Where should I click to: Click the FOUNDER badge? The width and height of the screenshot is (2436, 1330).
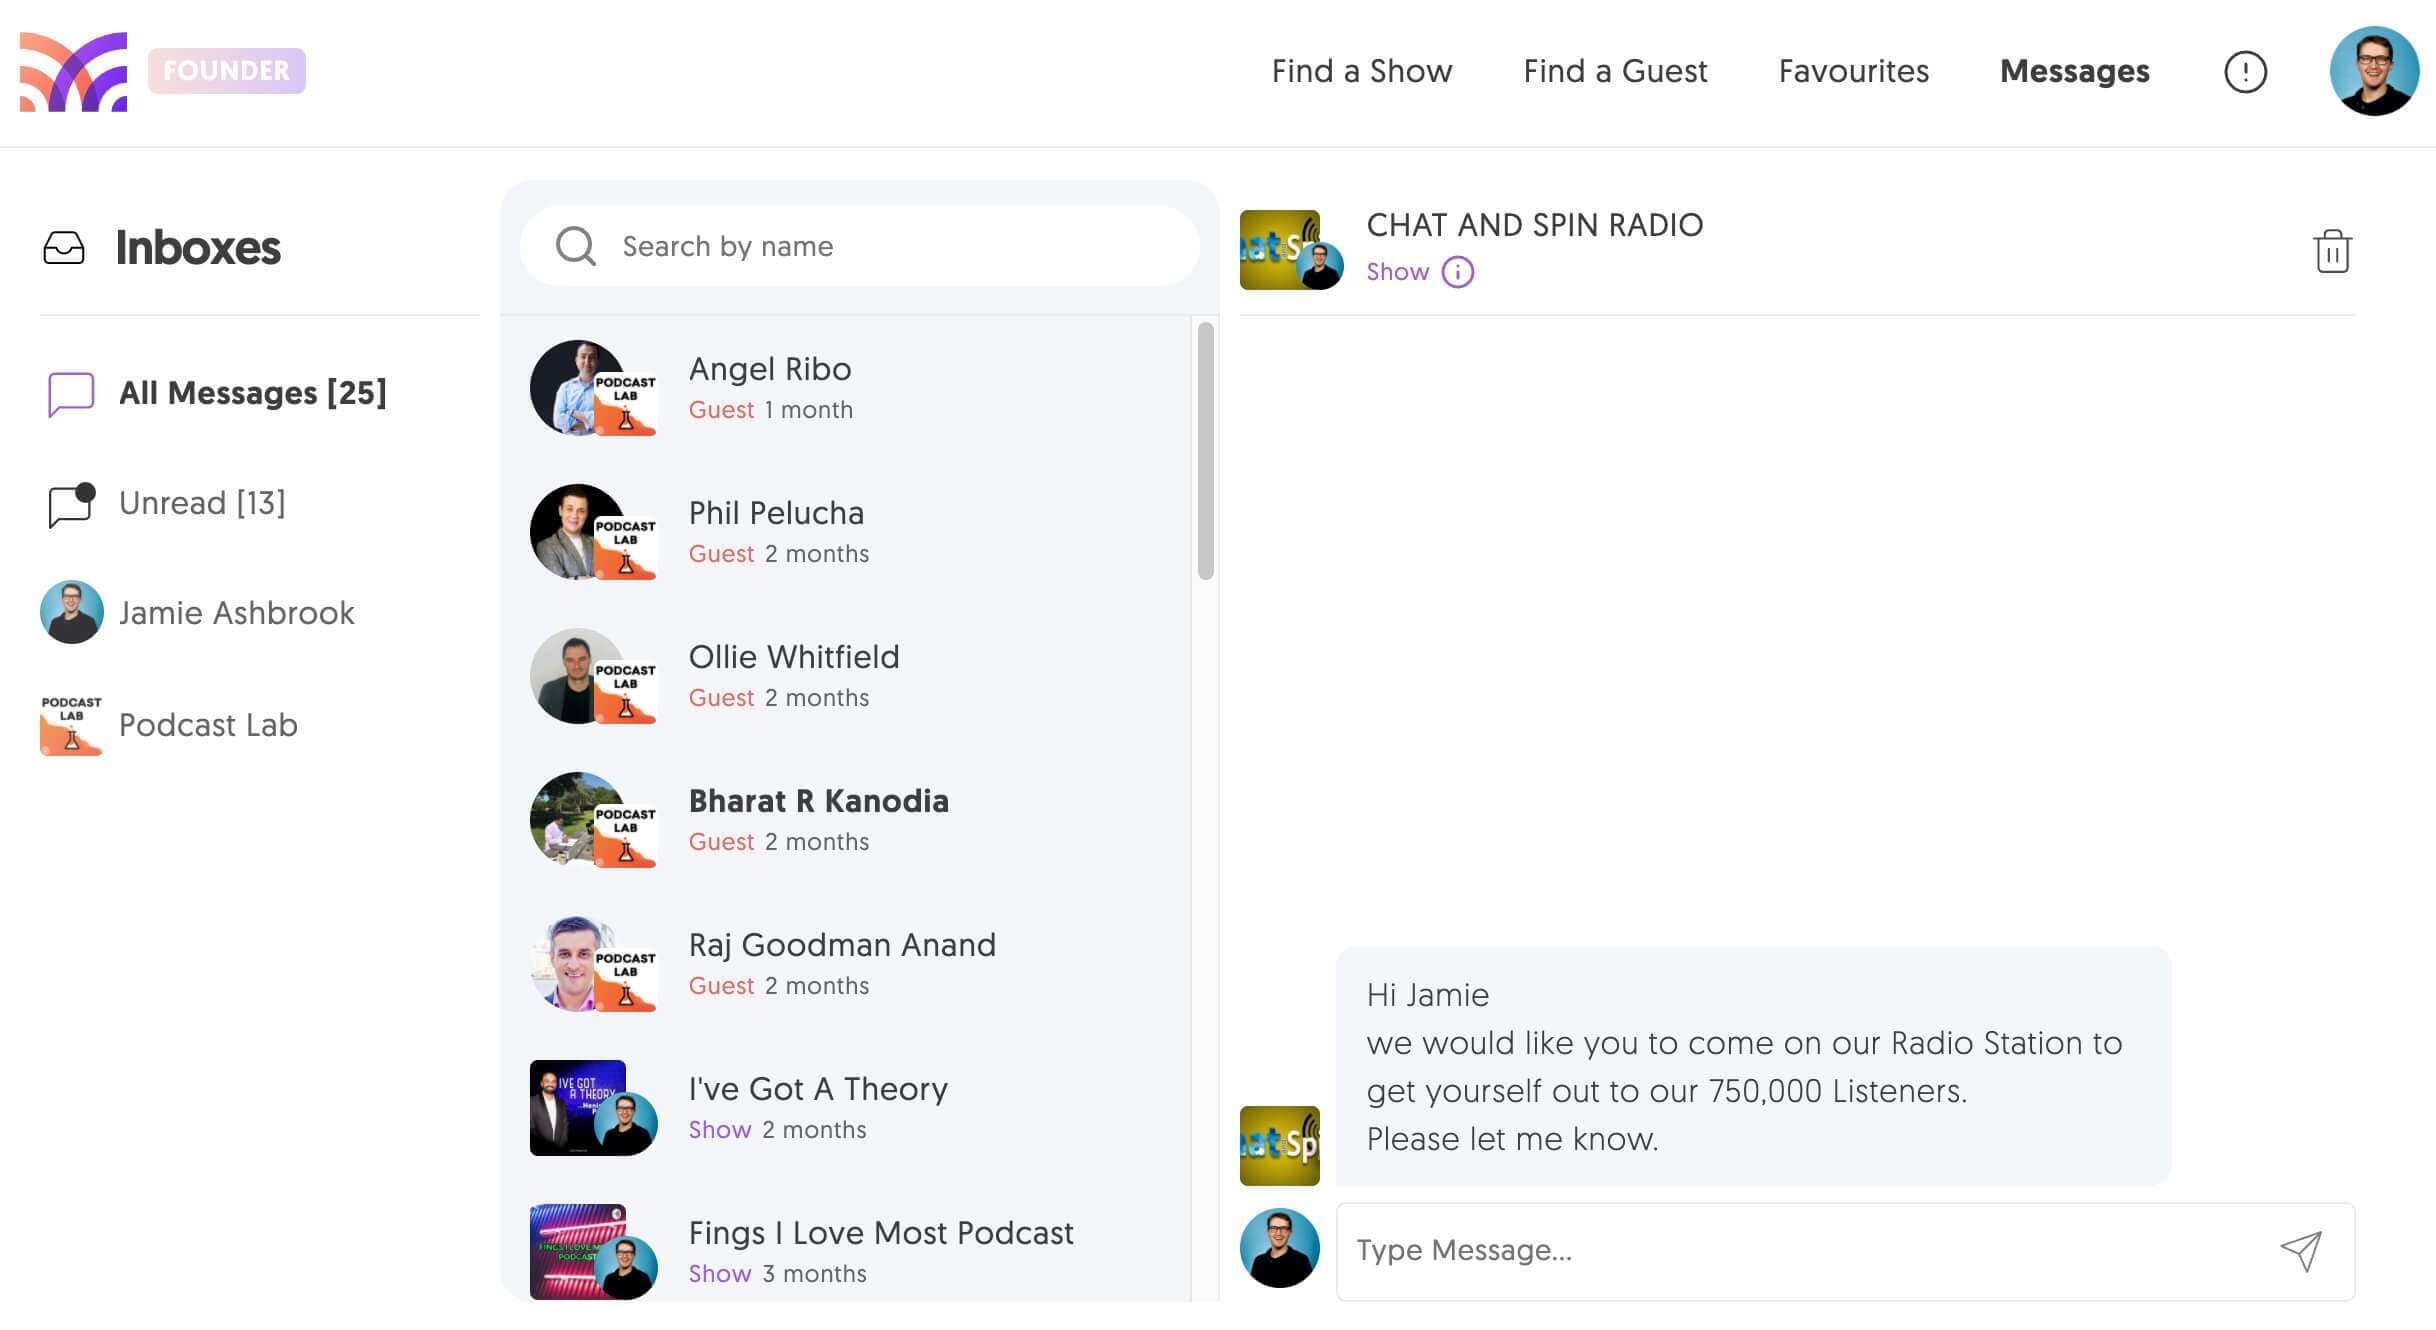tap(226, 70)
